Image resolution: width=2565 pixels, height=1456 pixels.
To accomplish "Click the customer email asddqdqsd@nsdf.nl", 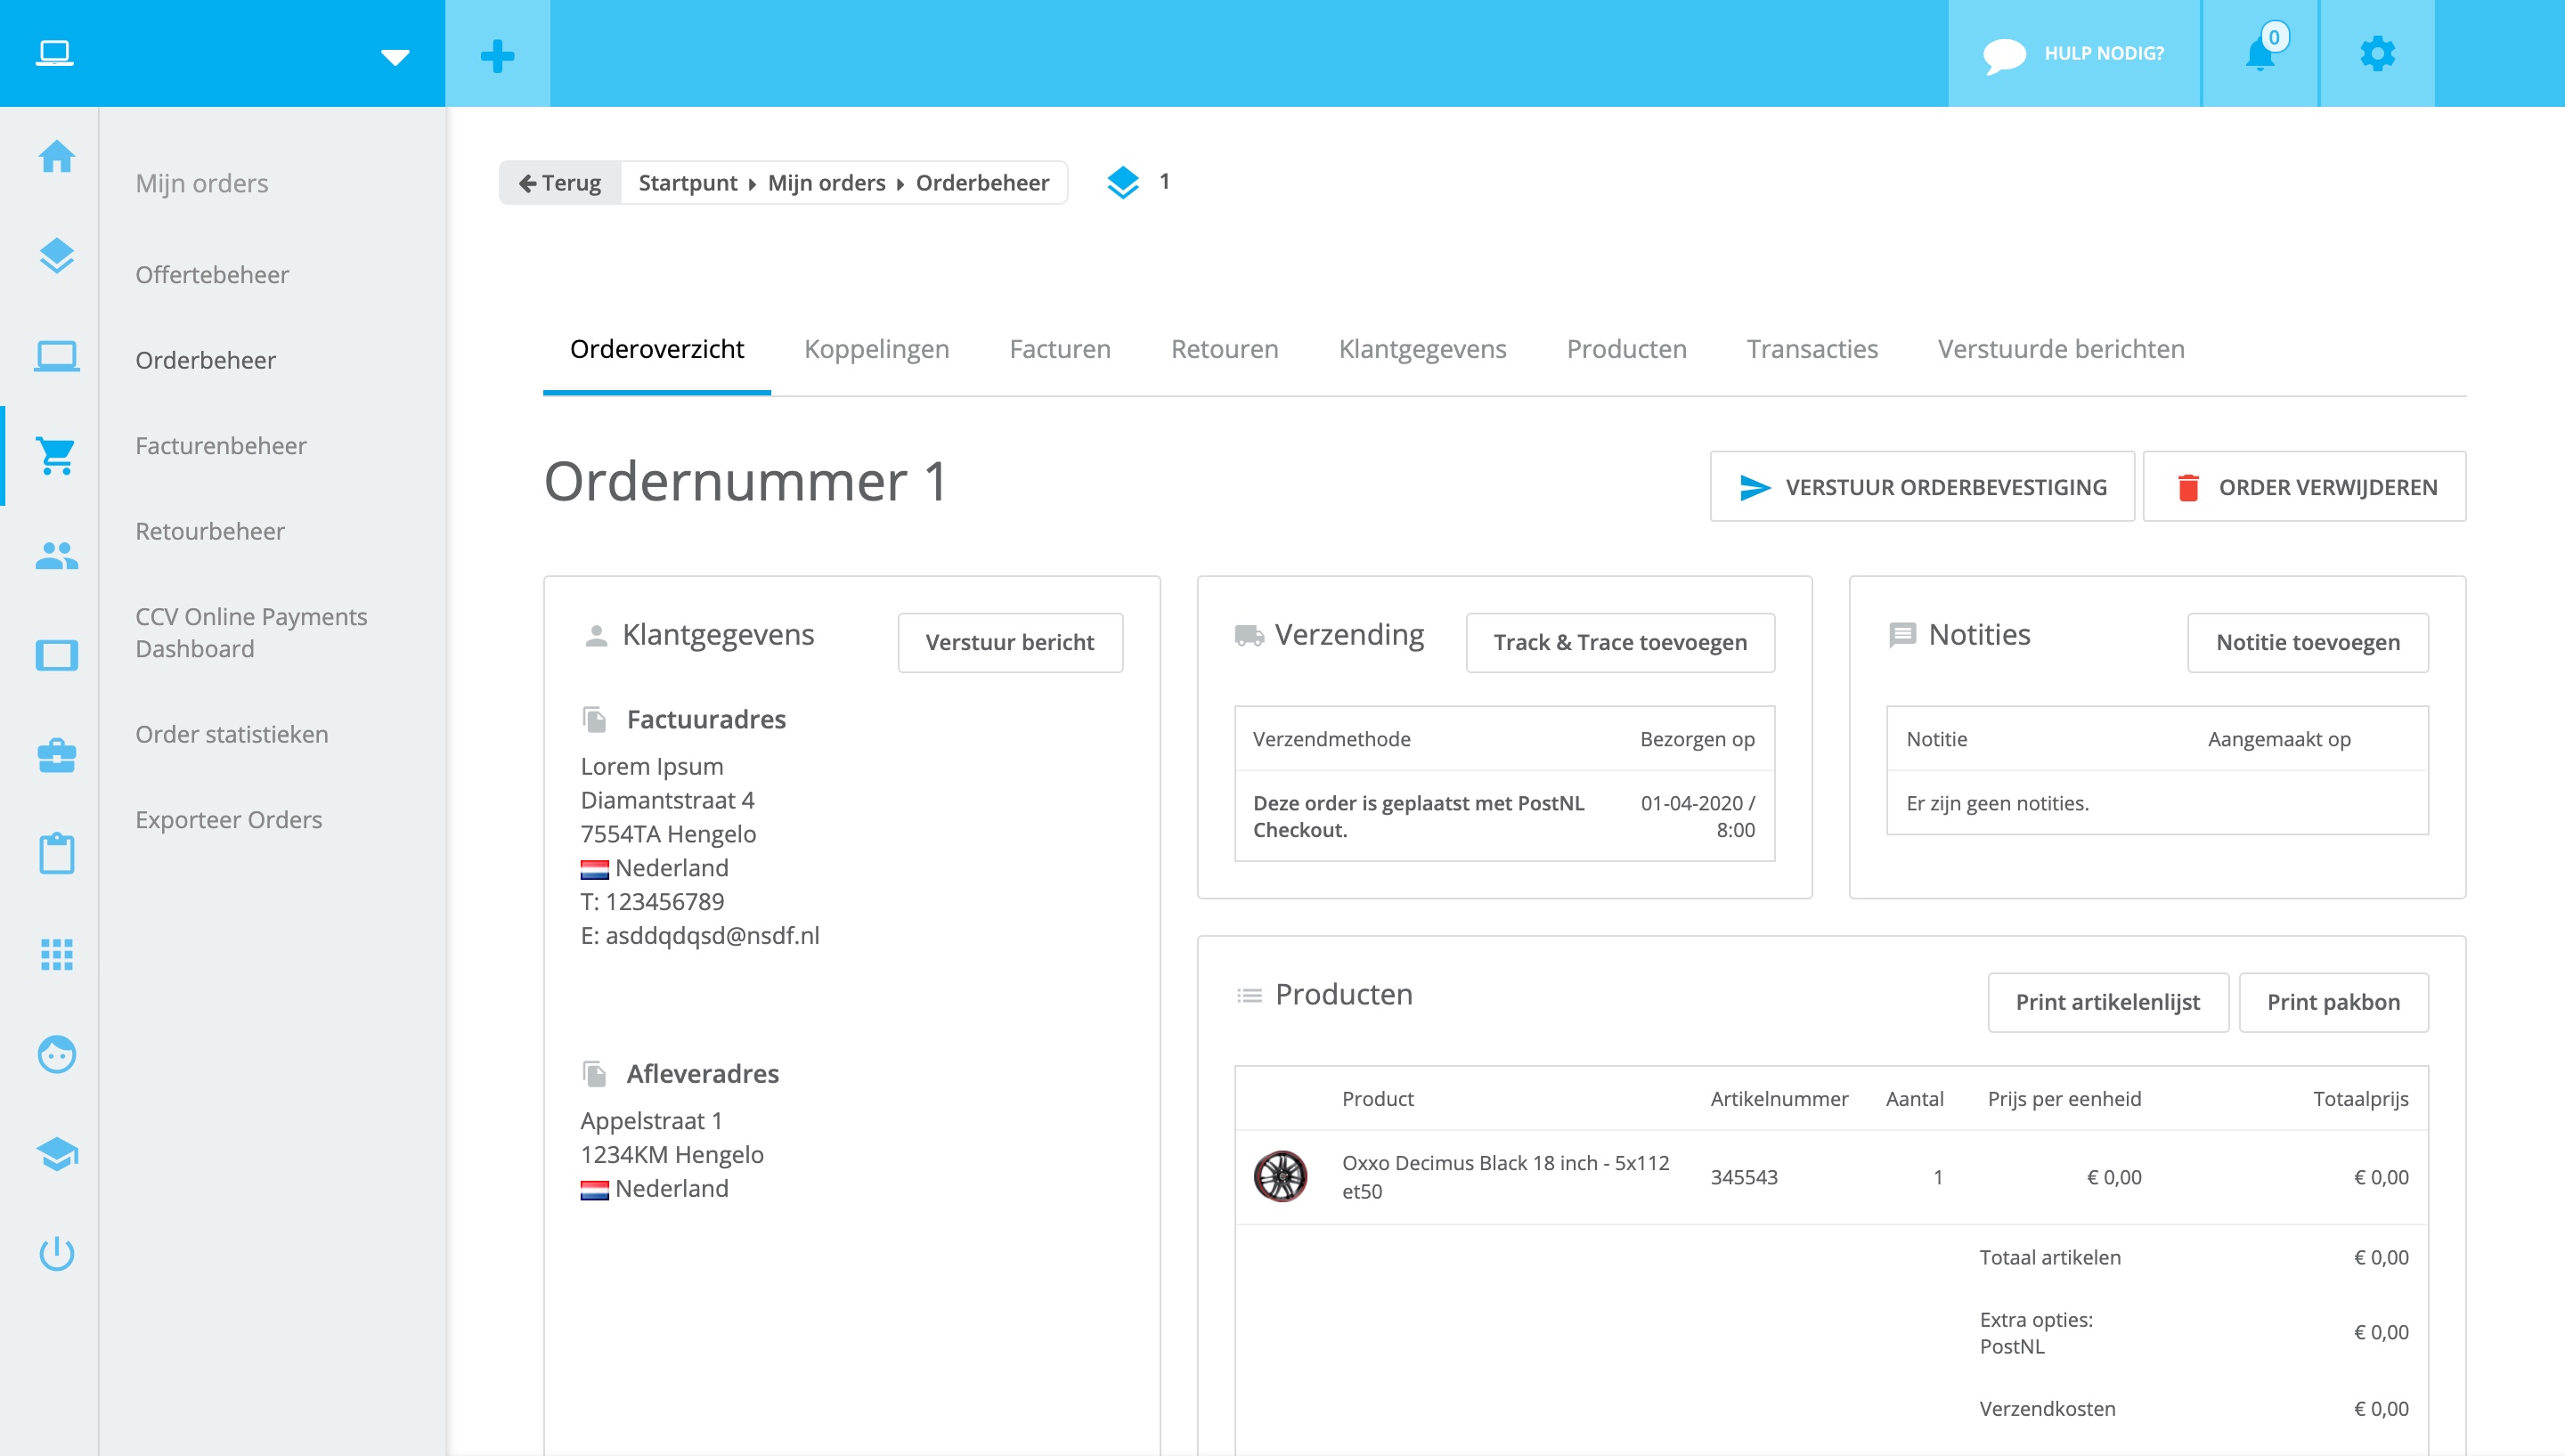I will point(712,935).
